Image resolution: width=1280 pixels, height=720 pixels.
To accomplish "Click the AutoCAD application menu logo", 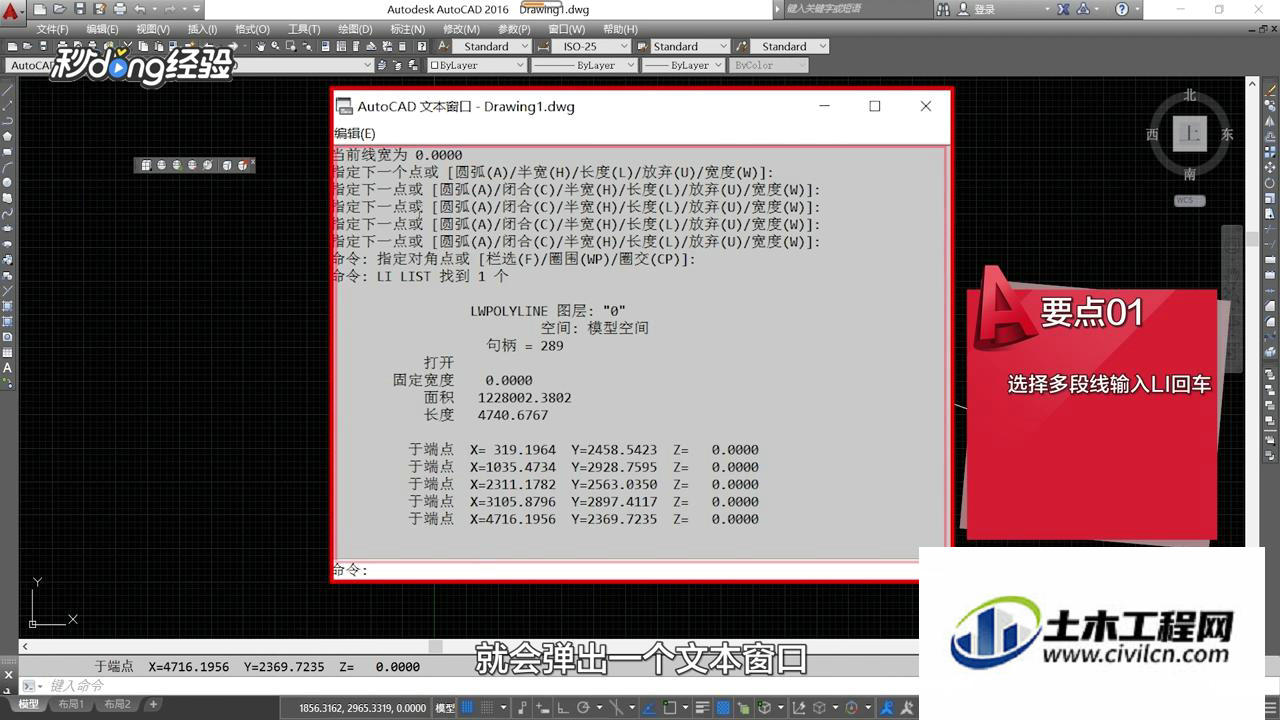I will coord(11,11).
